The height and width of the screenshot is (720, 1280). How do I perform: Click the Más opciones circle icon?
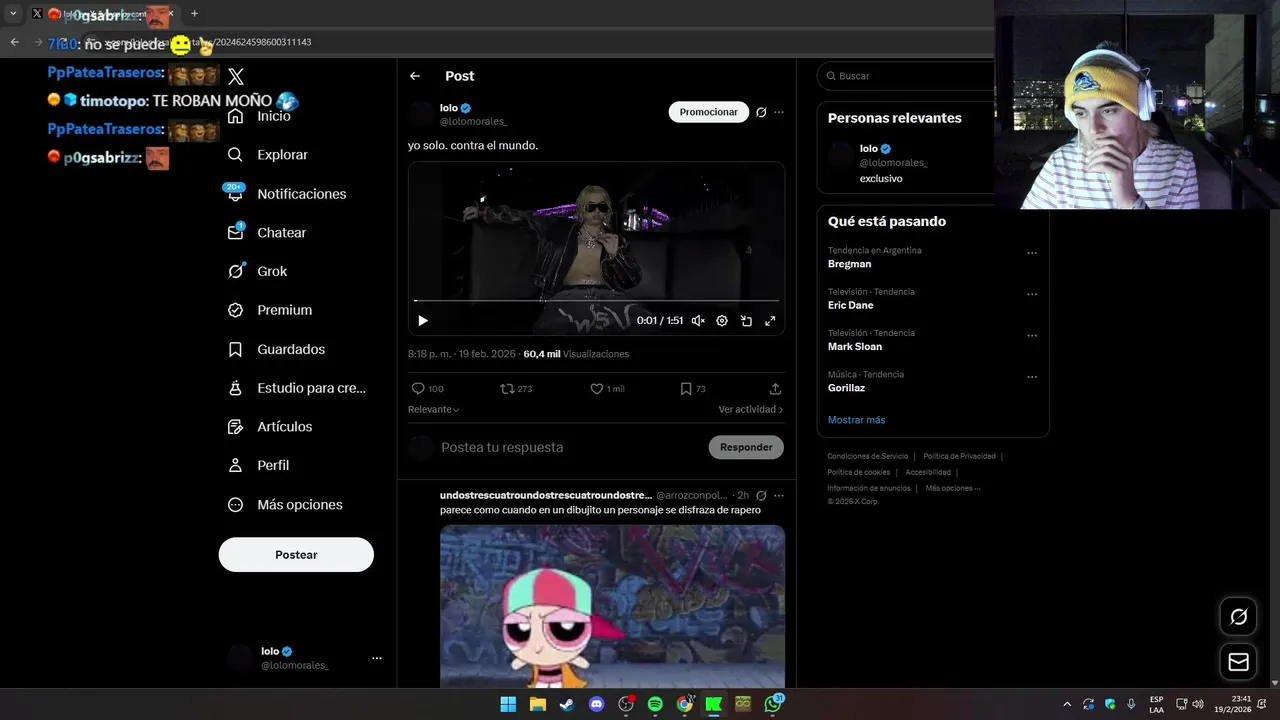click(x=235, y=505)
